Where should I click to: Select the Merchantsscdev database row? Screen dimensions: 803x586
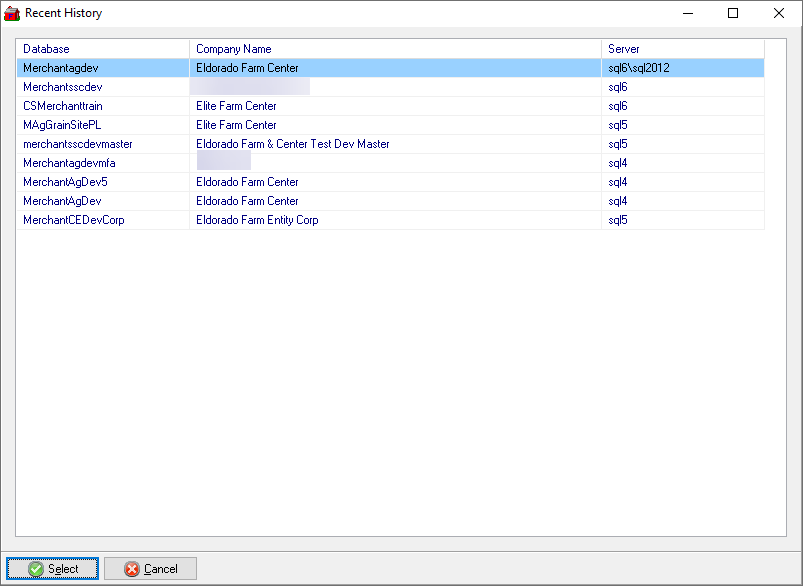[62, 87]
